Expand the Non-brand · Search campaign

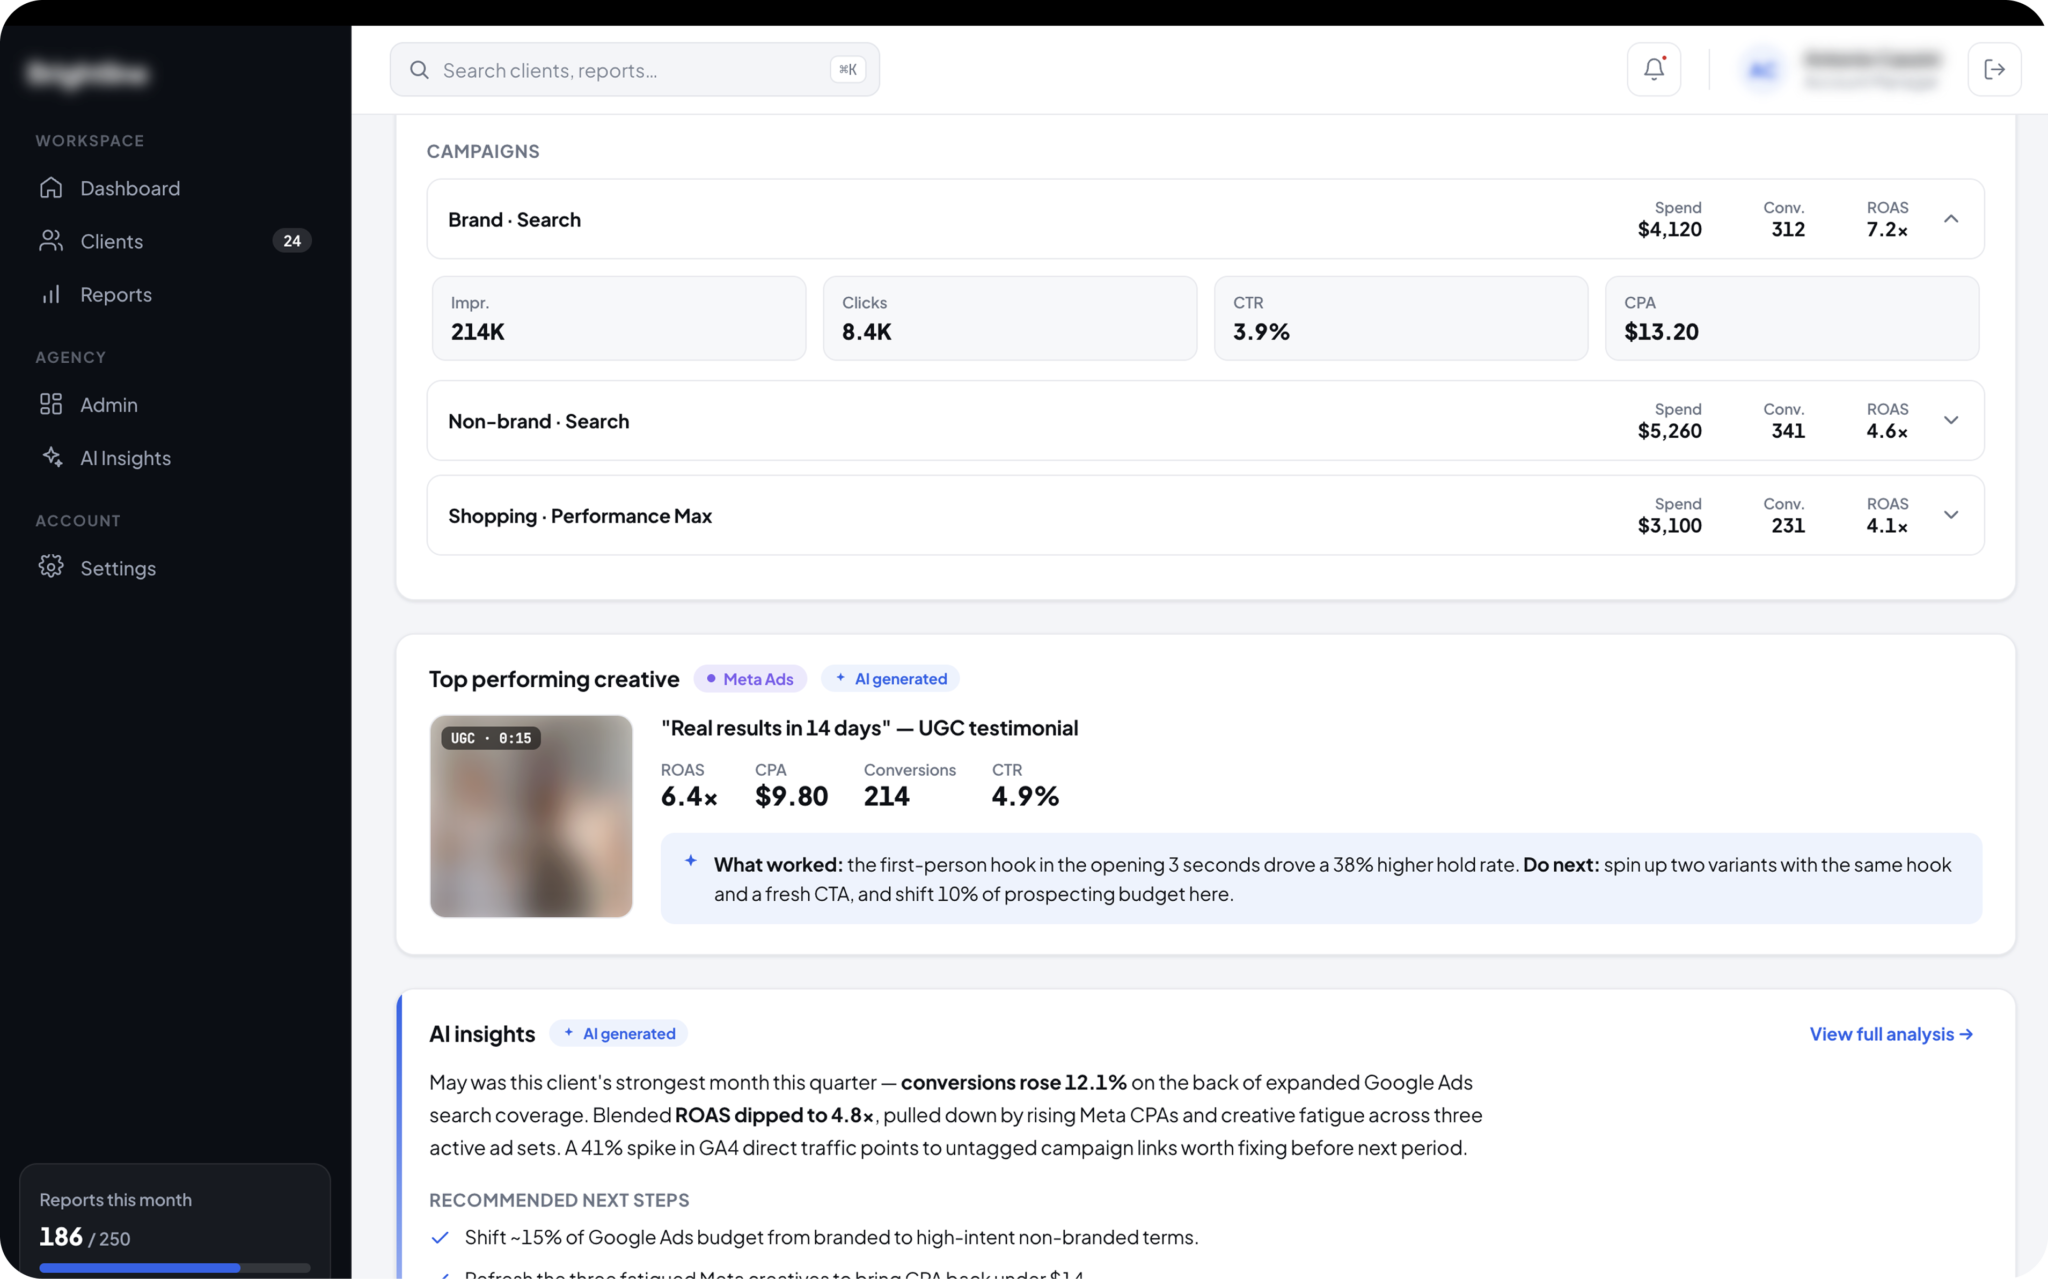pyautogui.click(x=1951, y=420)
